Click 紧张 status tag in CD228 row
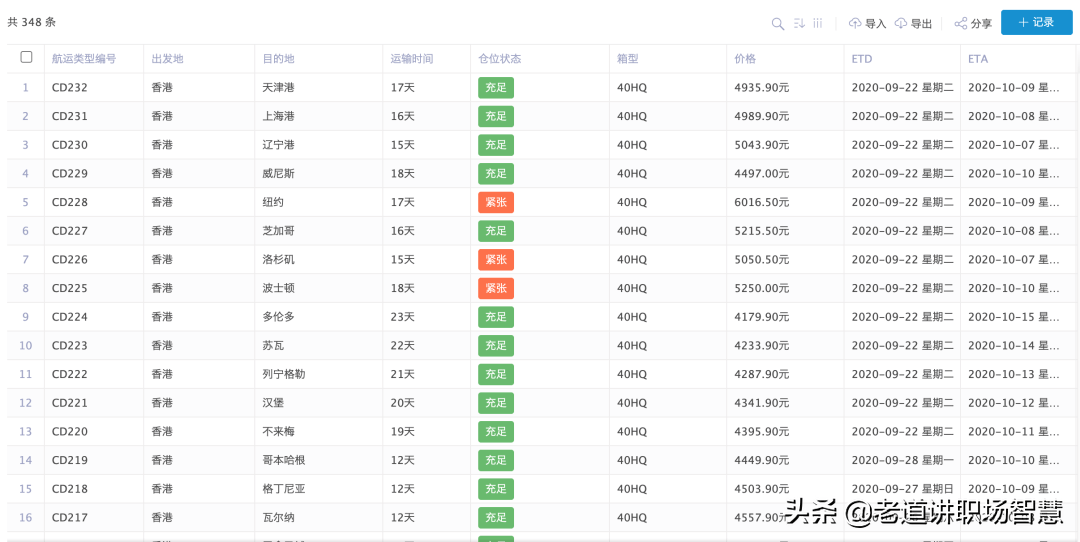Viewport: 1080px width, 542px height. click(496, 202)
